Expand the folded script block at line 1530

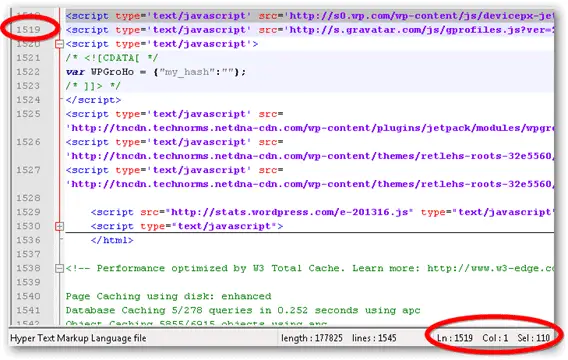point(59,226)
